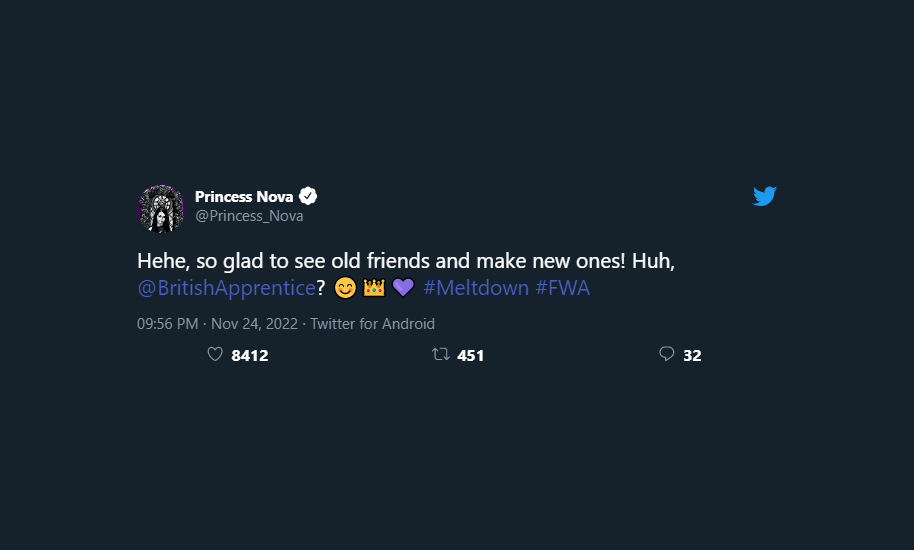The image size is (914, 550).
Task: Click the Twitter for Android source label
Action: coord(372,324)
